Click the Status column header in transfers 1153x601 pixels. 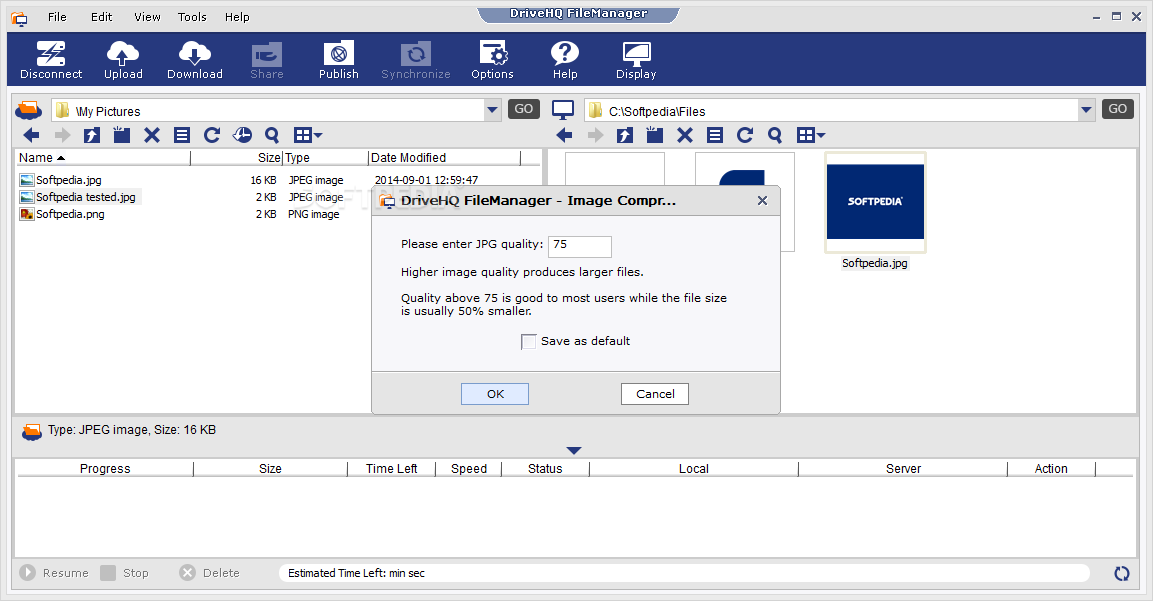(545, 469)
